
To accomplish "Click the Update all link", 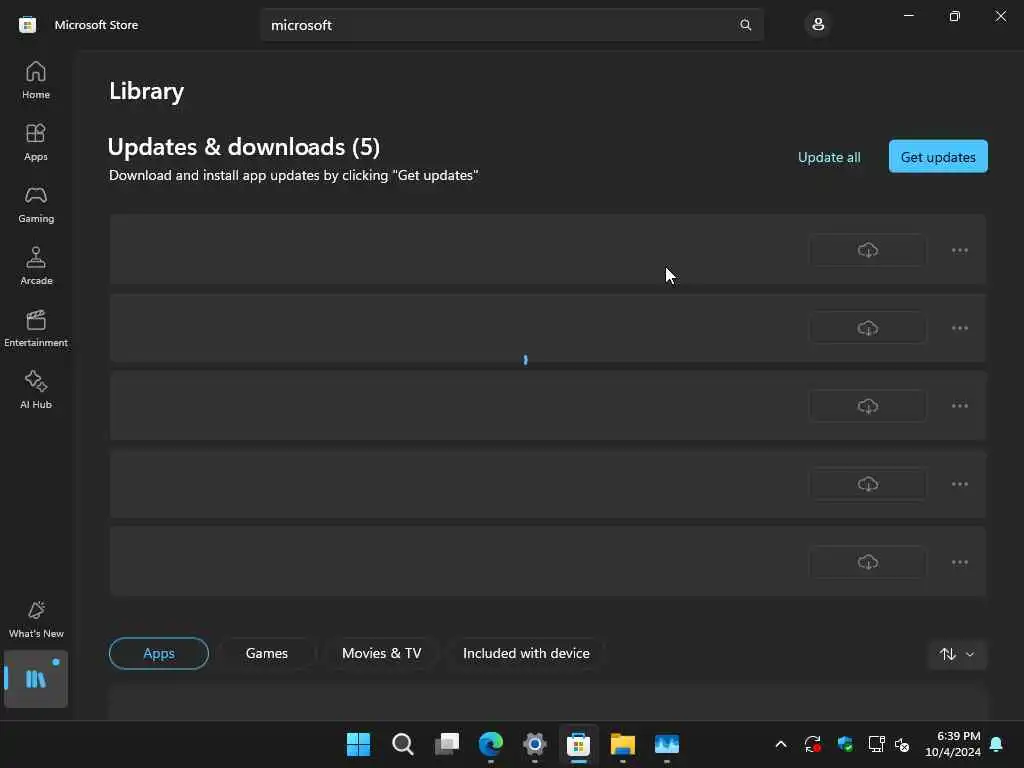I will click(x=829, y=157).
